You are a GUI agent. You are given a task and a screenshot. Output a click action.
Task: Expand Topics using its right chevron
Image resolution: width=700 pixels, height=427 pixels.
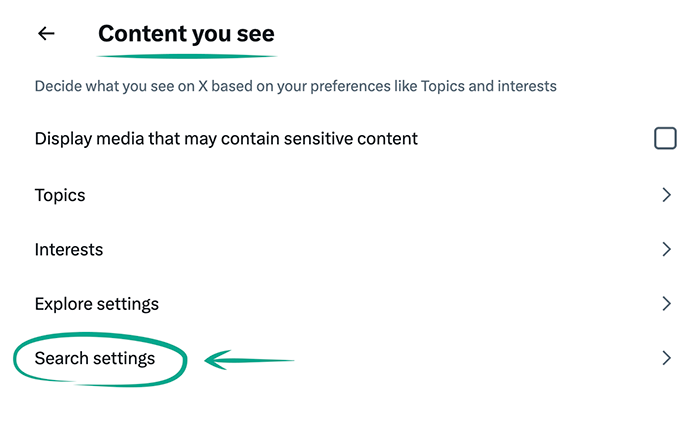coord(666,195)
